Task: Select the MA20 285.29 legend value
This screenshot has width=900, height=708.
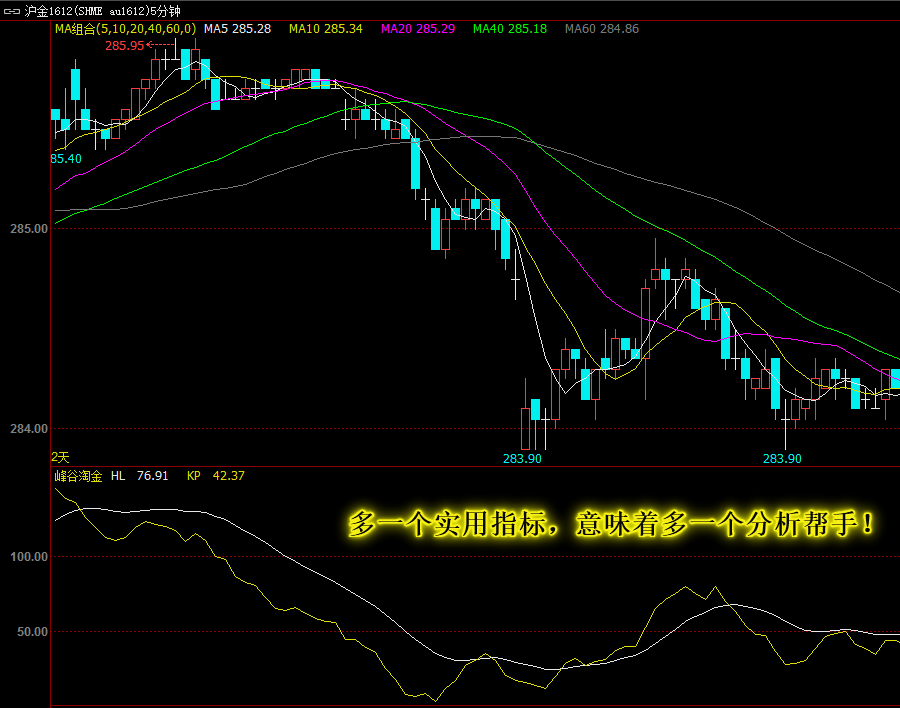Action: (418, 29)
